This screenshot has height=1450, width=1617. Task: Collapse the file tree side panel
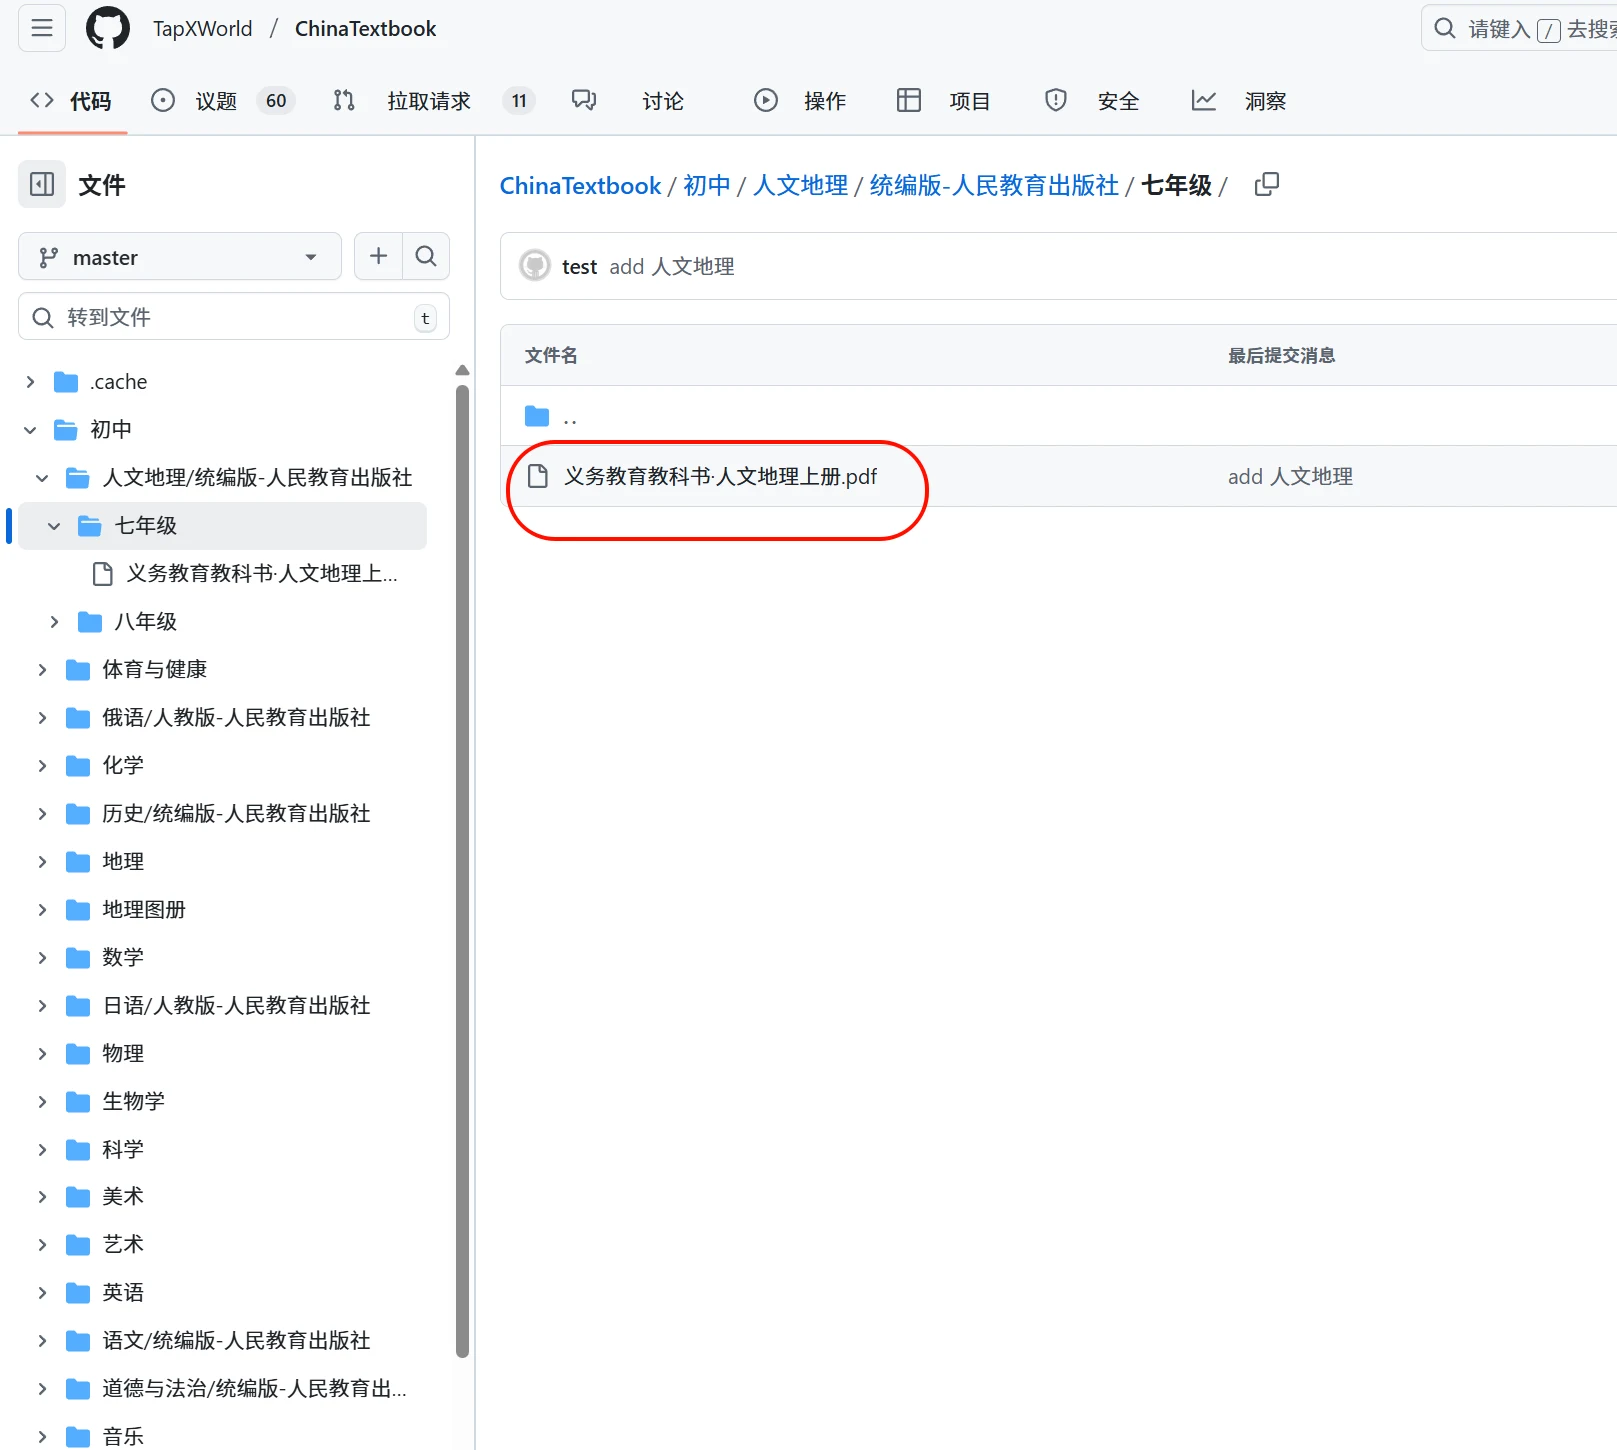42,184
